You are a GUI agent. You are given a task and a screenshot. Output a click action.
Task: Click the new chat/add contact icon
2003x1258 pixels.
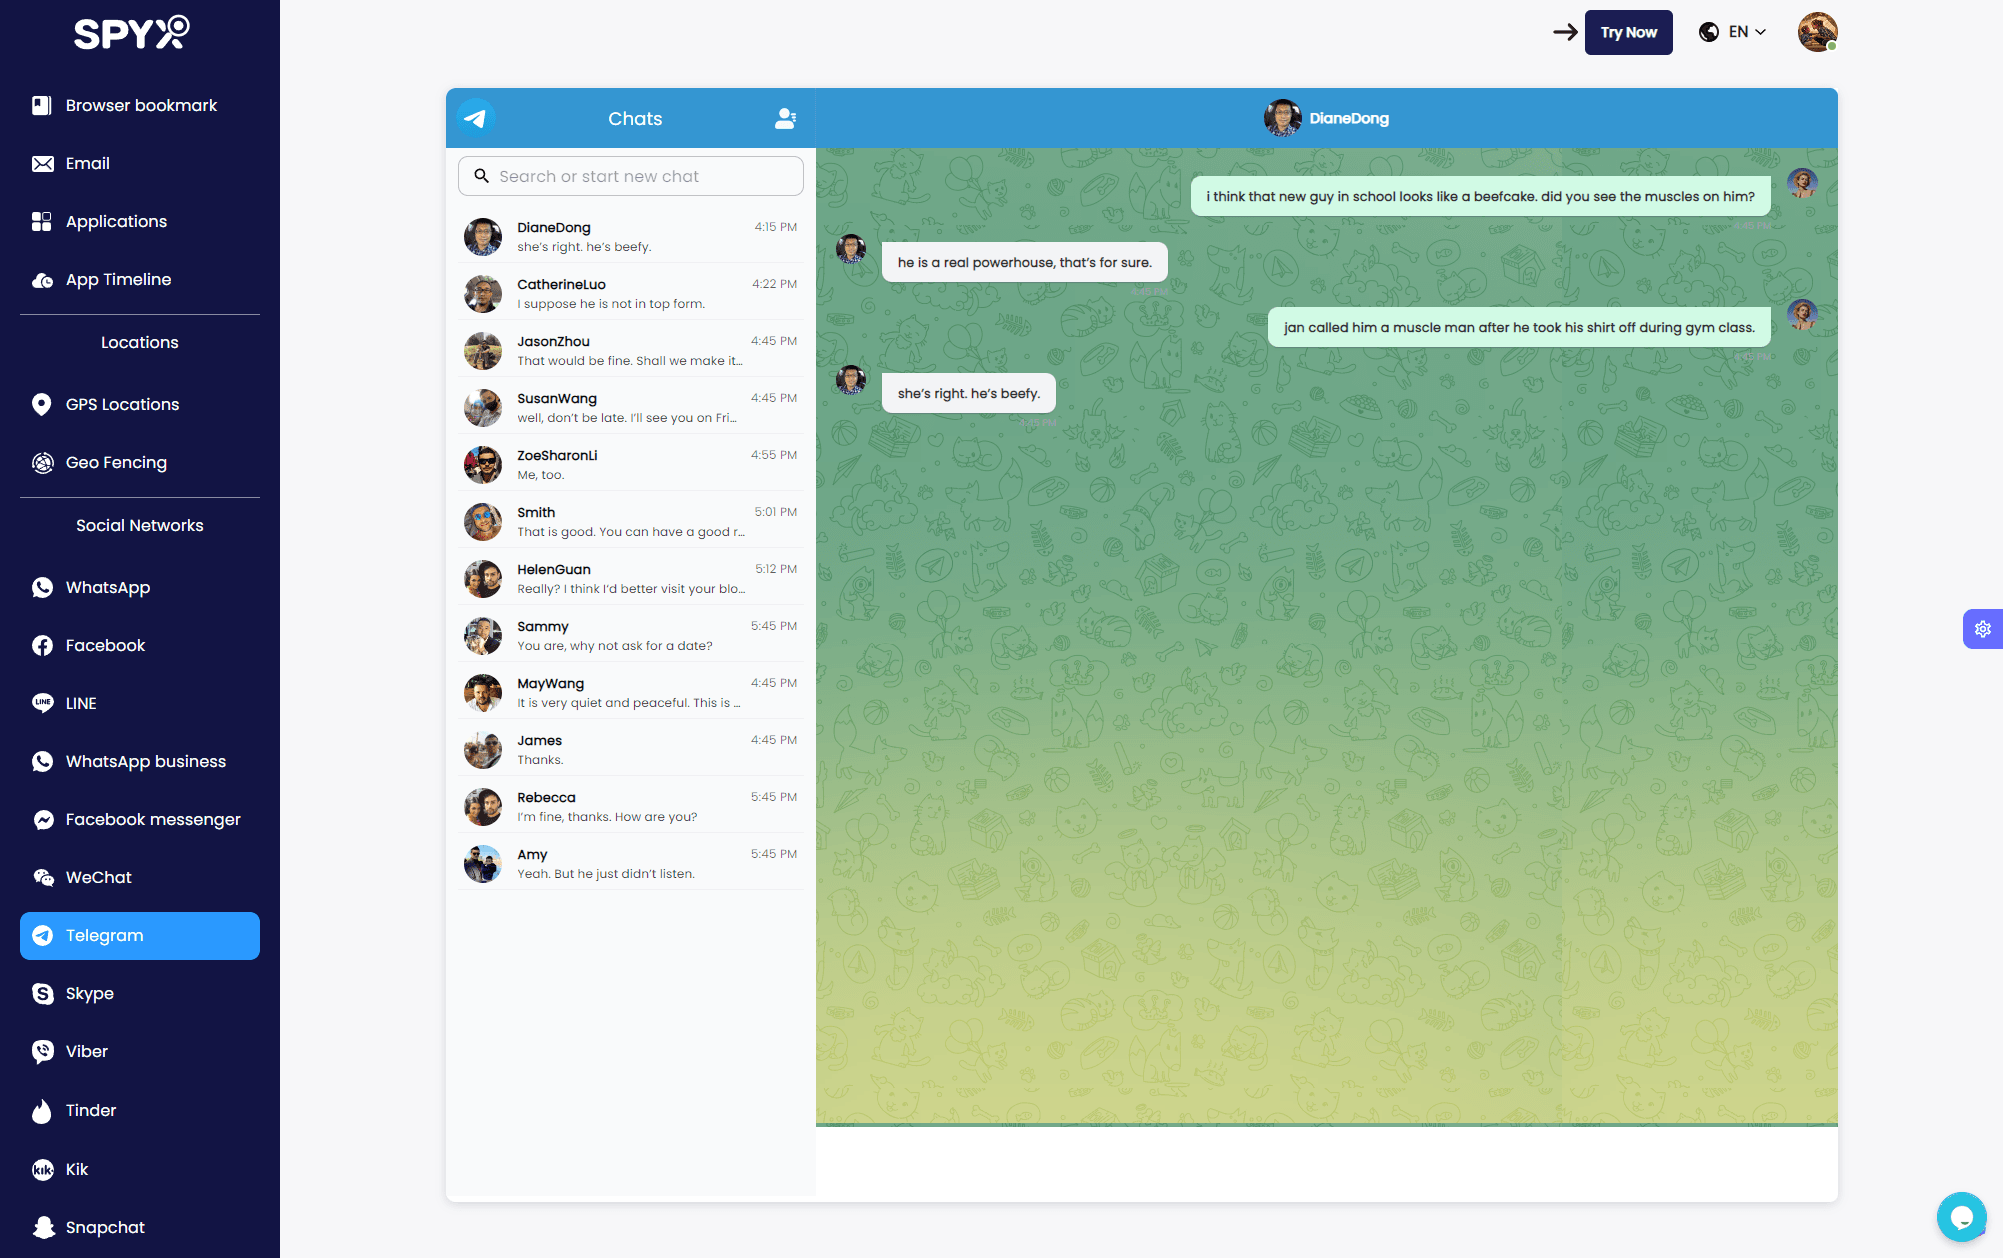point(786,119)
